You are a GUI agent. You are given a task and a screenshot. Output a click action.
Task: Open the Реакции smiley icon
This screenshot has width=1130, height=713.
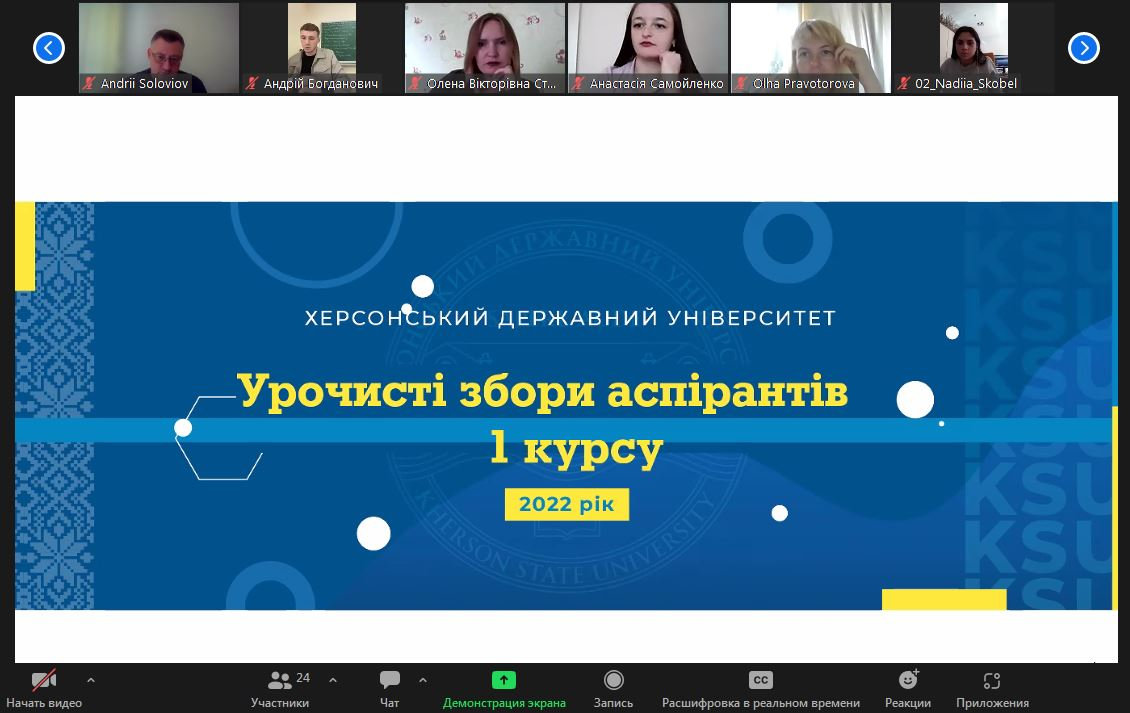tap(909, 680)
